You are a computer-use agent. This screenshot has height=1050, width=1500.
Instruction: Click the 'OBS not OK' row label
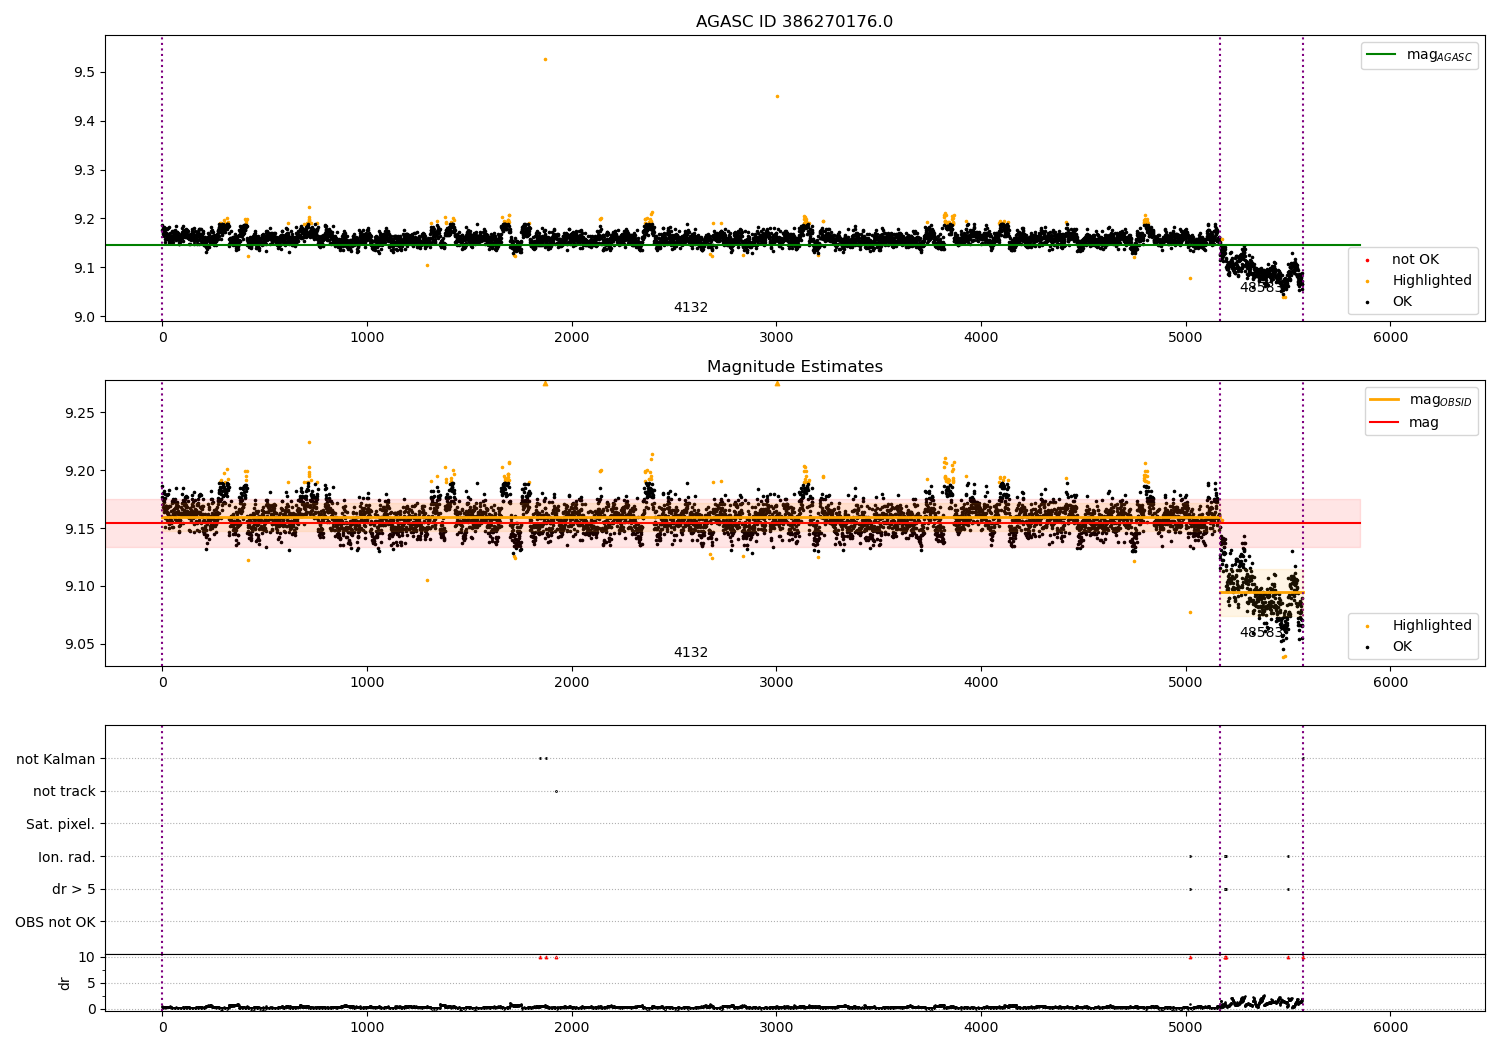pyautogui.click(x=56, y=922)
